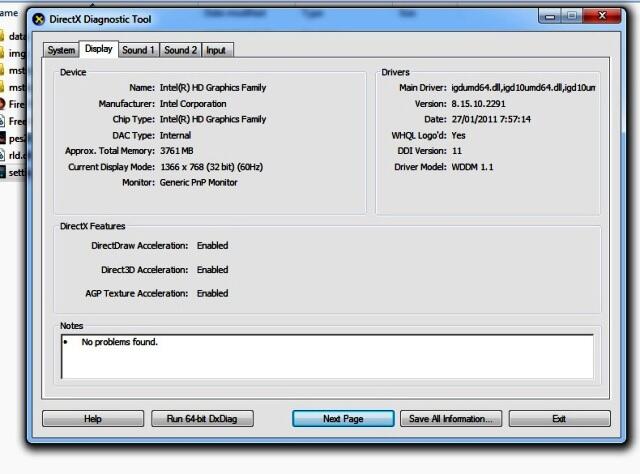
Task: Click the 'Fire' item in background Explorer window
Action: 16,105
